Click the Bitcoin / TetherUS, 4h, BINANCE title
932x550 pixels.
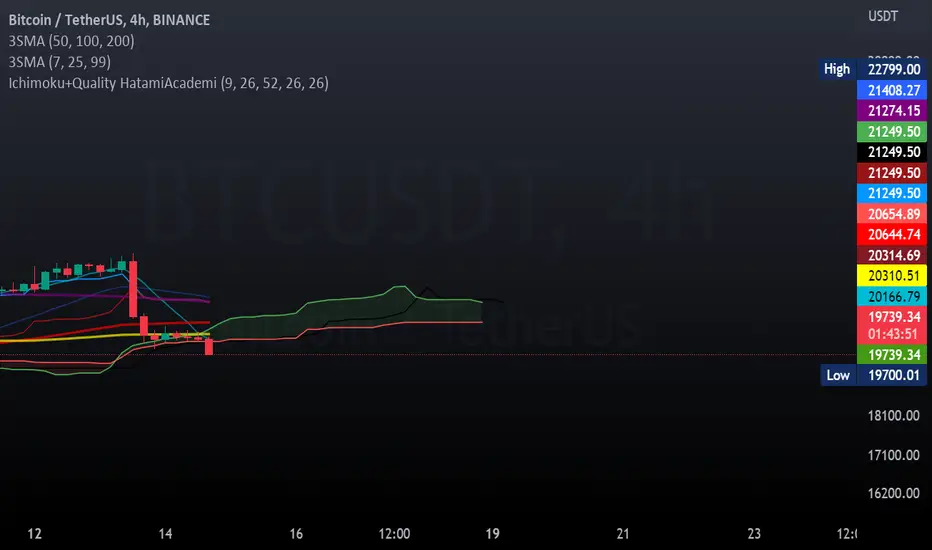pyautogui.click(x=109, y=20)
